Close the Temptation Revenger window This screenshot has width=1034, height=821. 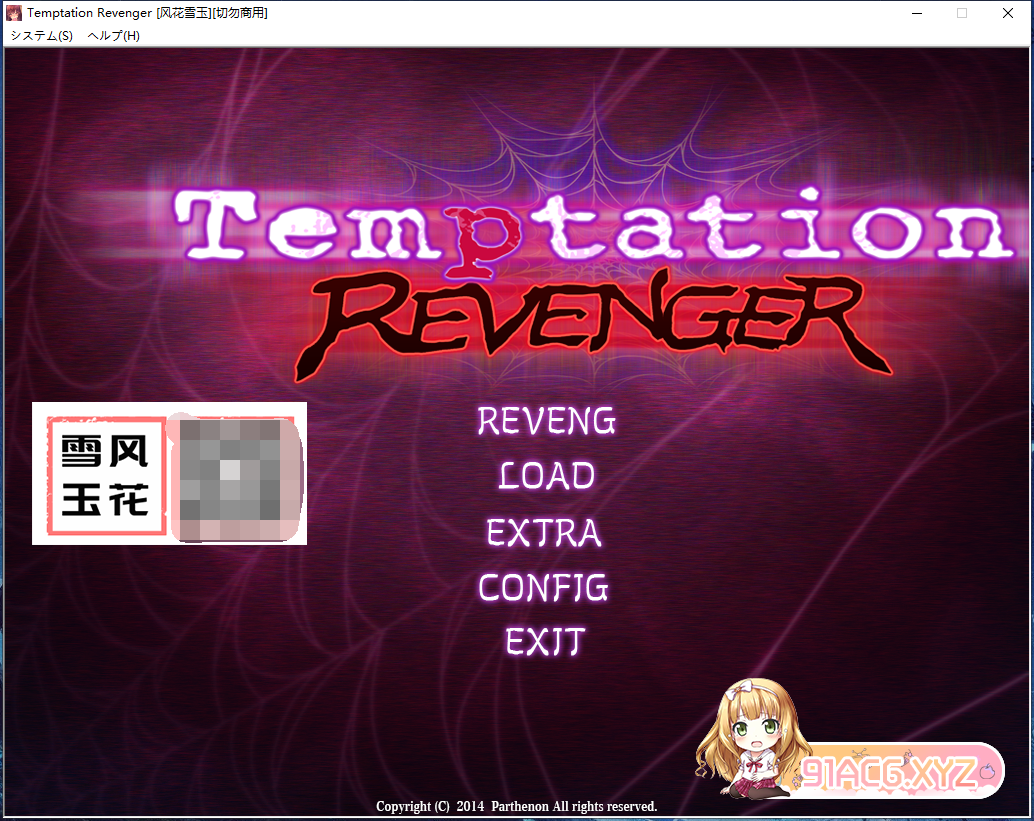[x=1008, y=13]
